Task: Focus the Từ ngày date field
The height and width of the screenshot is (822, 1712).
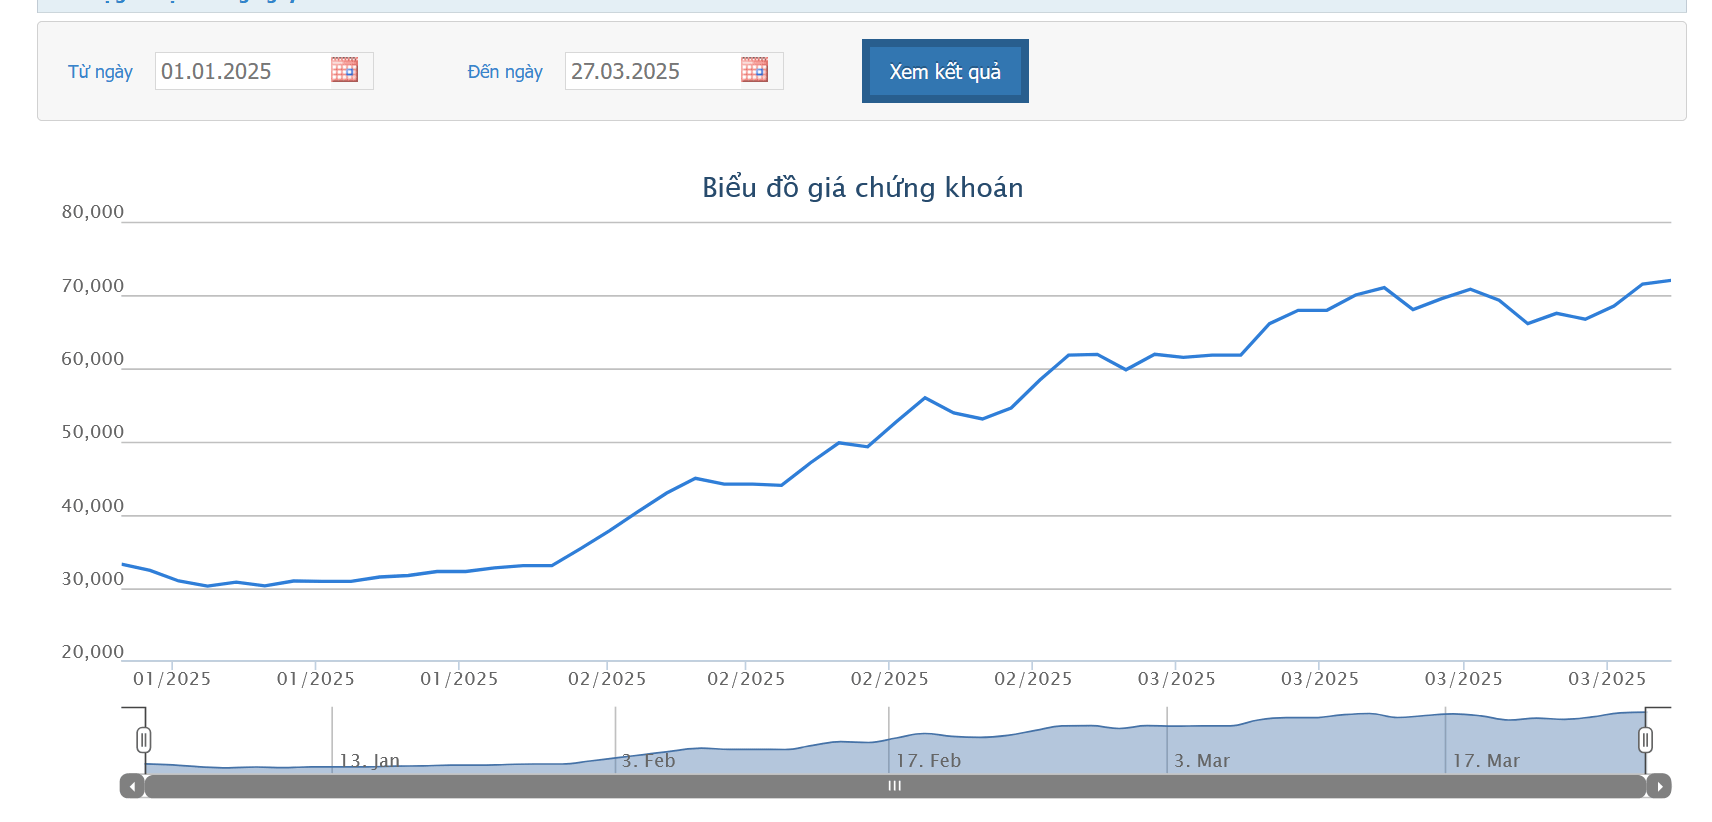Action: click(242, 71)
